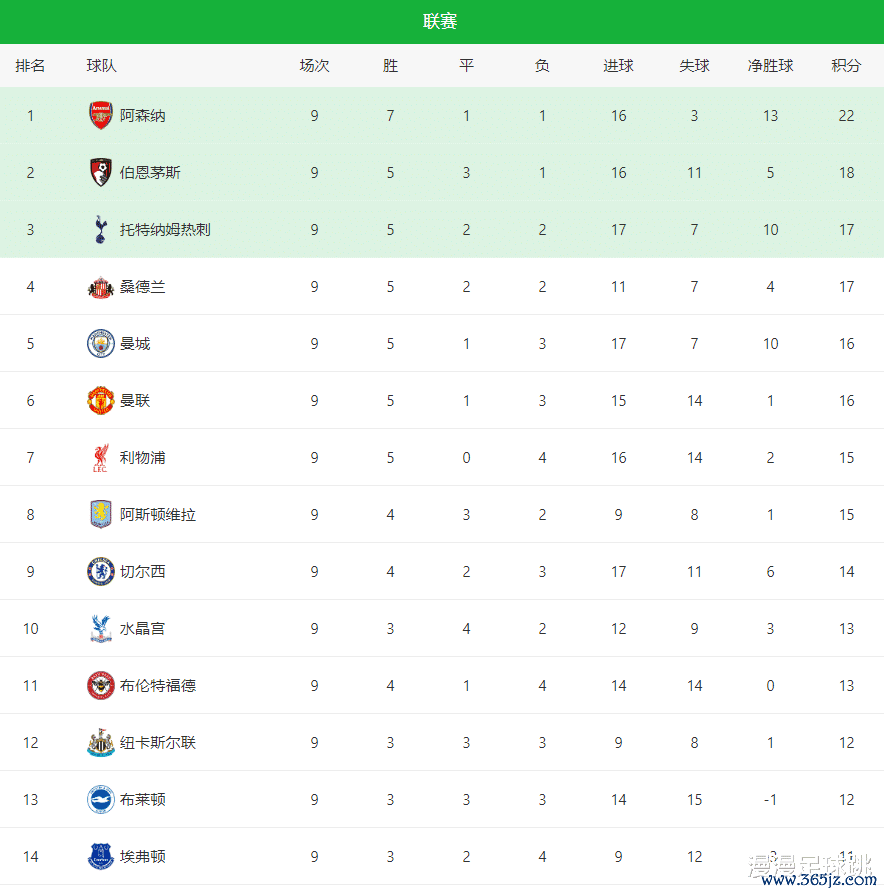Click the Liverpool club crest icon
Screen dimensions: 884x895
coord(101,458)
